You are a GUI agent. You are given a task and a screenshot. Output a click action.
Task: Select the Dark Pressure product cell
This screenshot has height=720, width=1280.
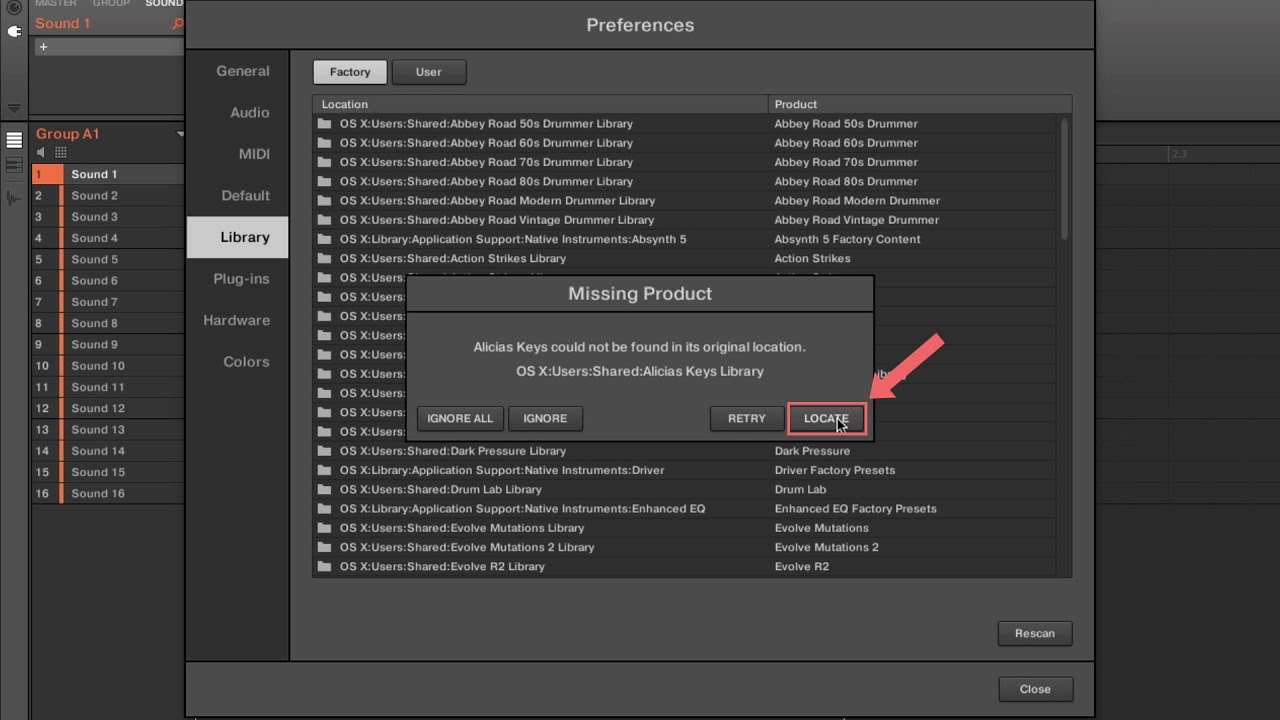coord(812,451)
